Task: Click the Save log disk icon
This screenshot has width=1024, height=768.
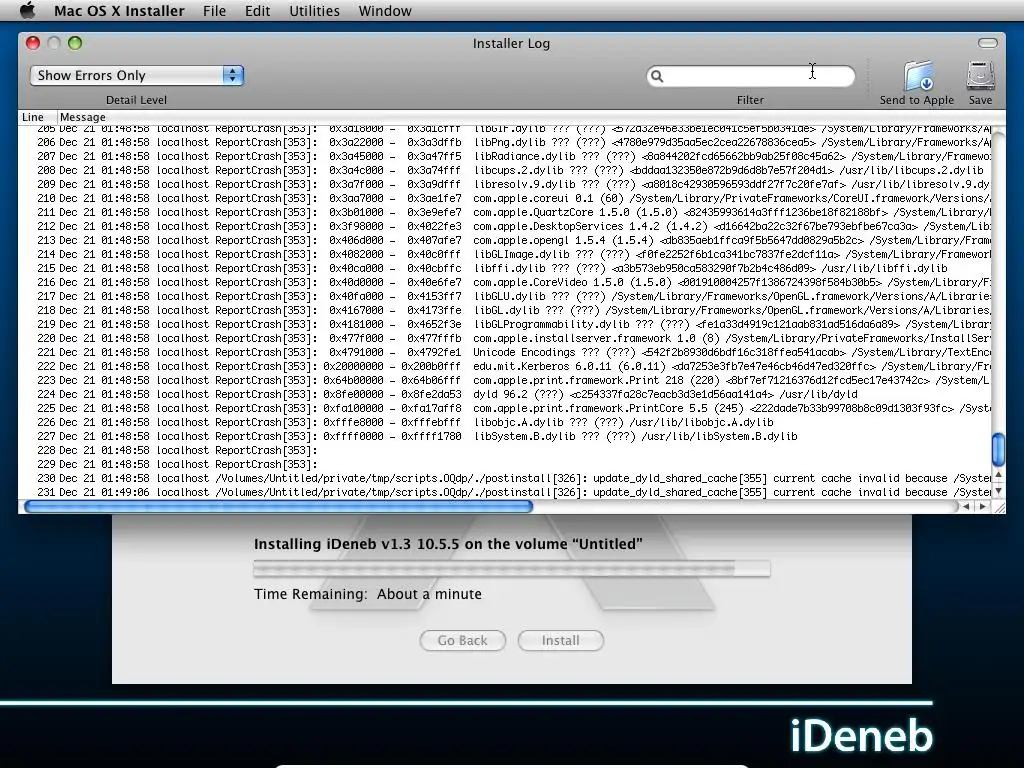Action: (980, 76)
